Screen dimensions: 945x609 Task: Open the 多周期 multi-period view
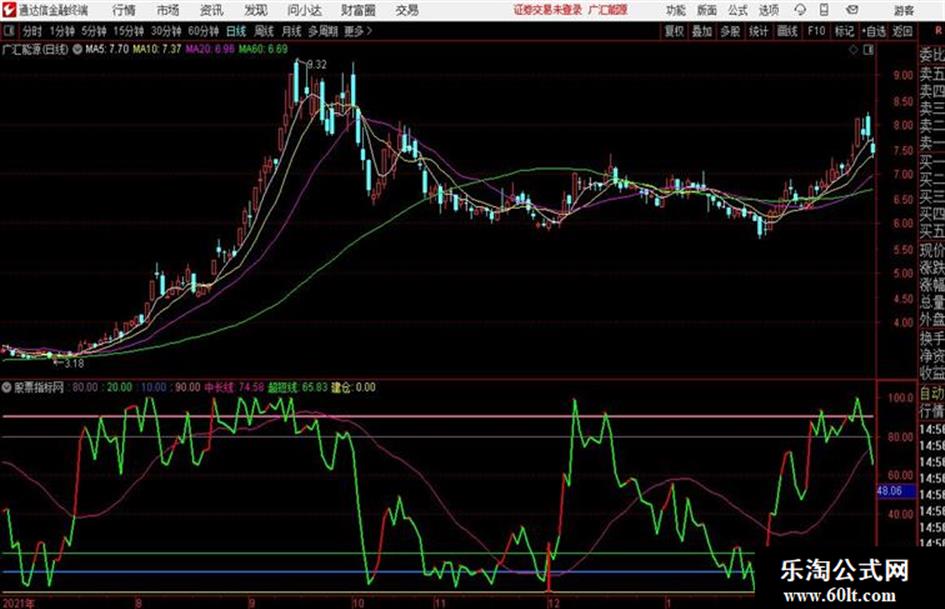(323, 31)
